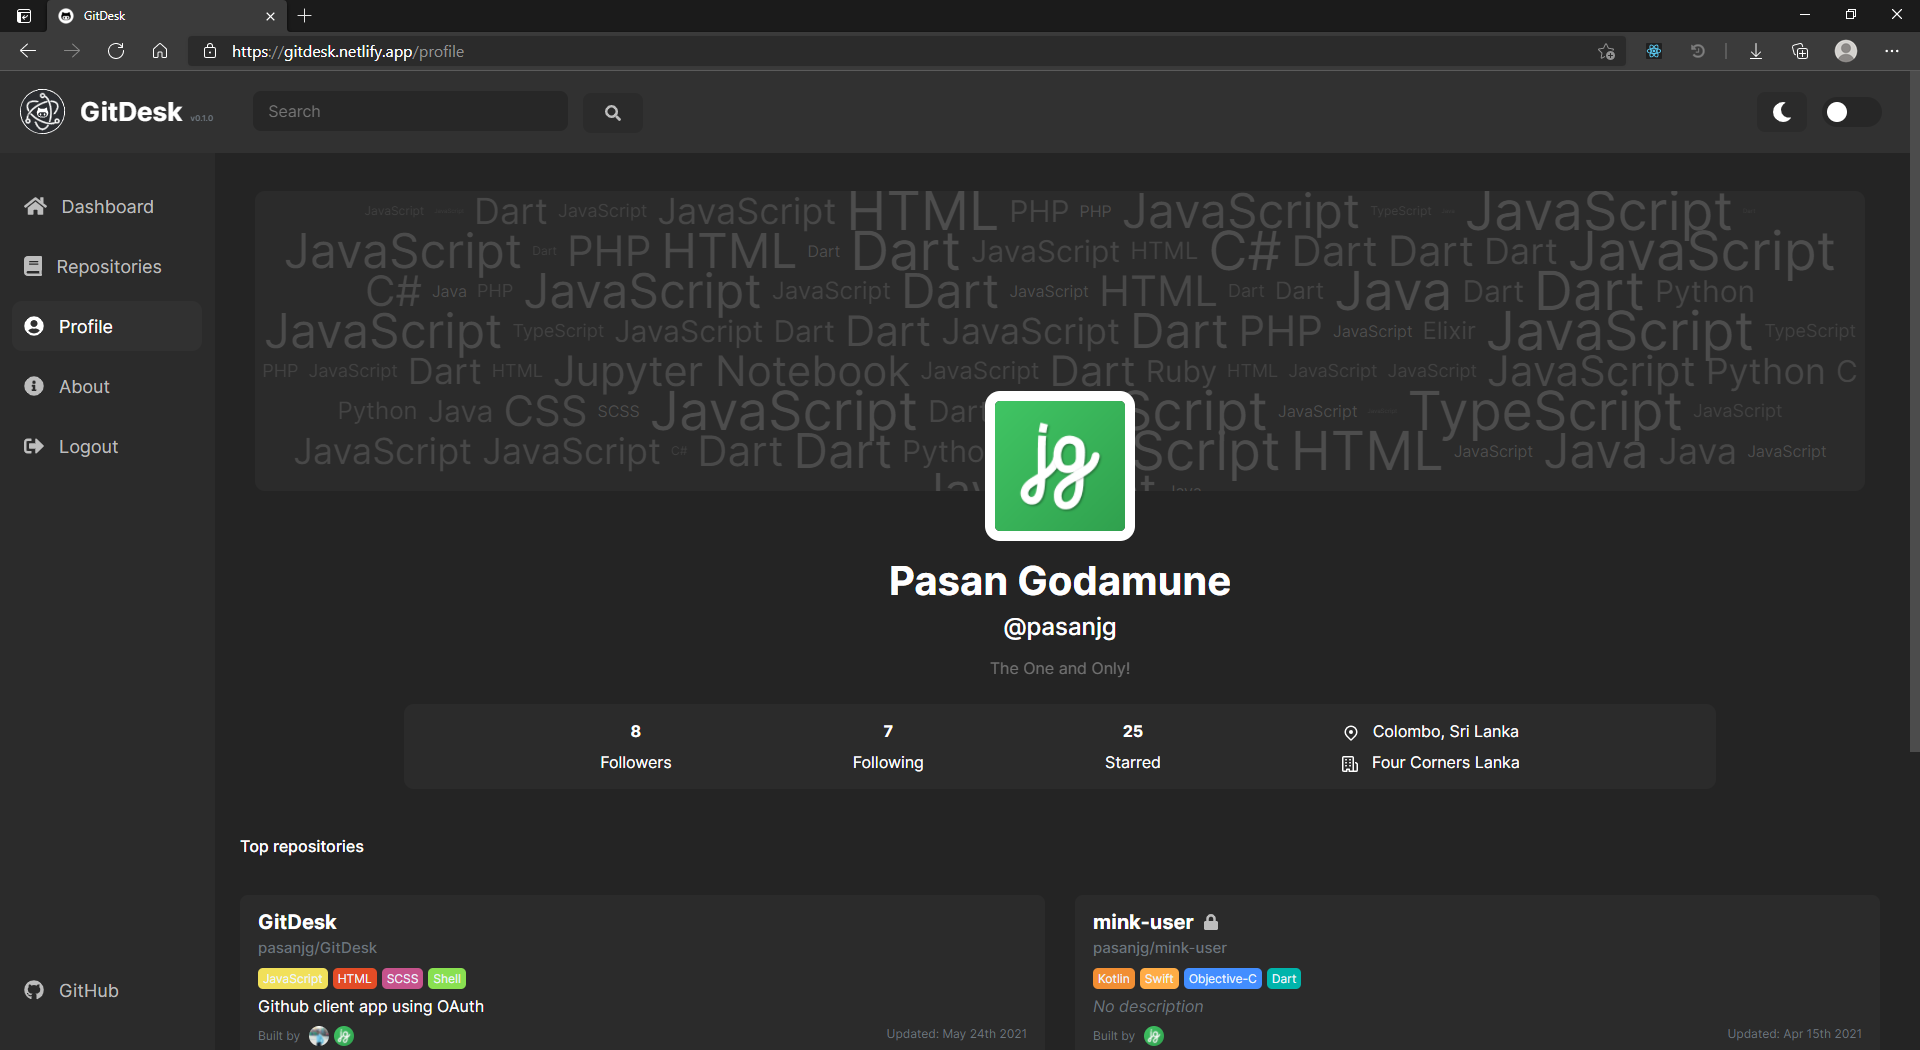Viewport: 1920px width, 1050px height.
Task: Click the GitHub octocat icon
Action: pos(34,990)
